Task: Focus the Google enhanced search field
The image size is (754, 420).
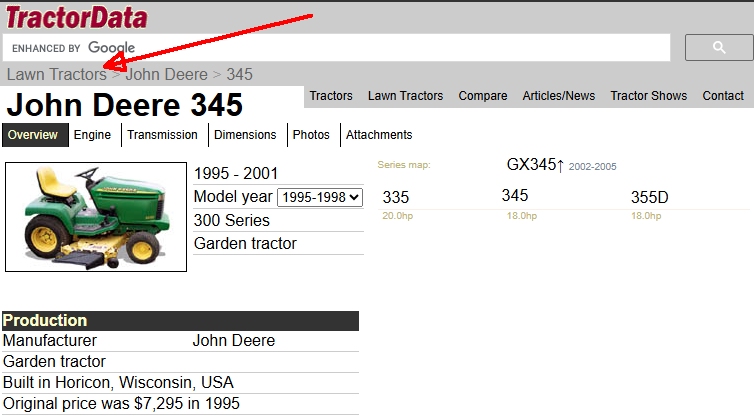Action: click(336, 48)
